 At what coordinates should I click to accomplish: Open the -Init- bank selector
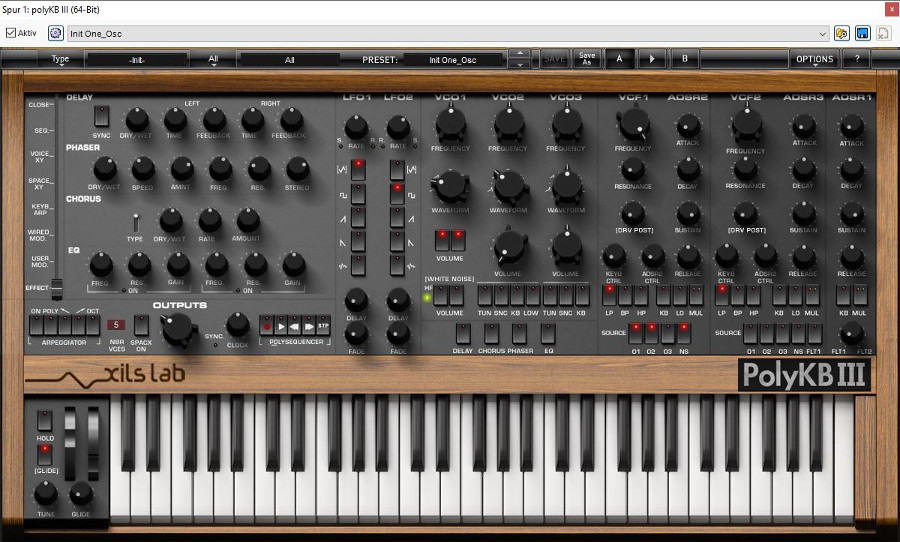click(x=137, y=60)
